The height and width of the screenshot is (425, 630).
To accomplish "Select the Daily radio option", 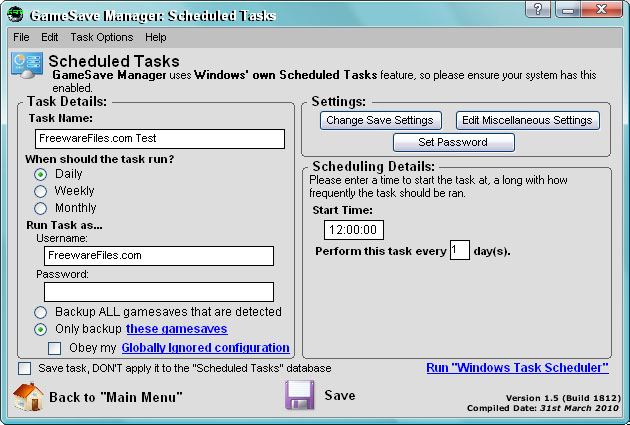I will 40,174.
